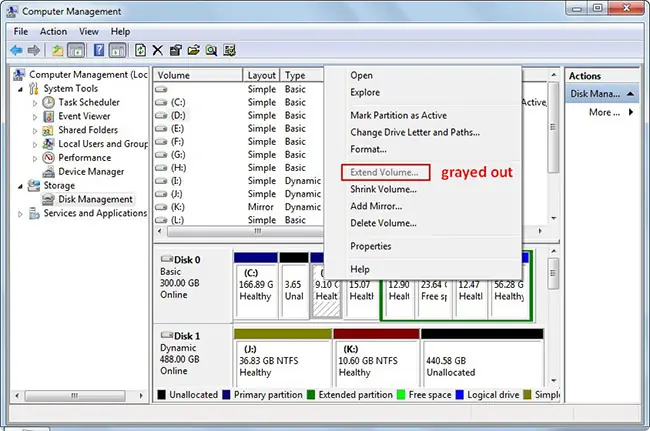The width and height of the screenshot is (650, 431).
Task: Open the Help menu in menu bar
Action: [120, 31]
